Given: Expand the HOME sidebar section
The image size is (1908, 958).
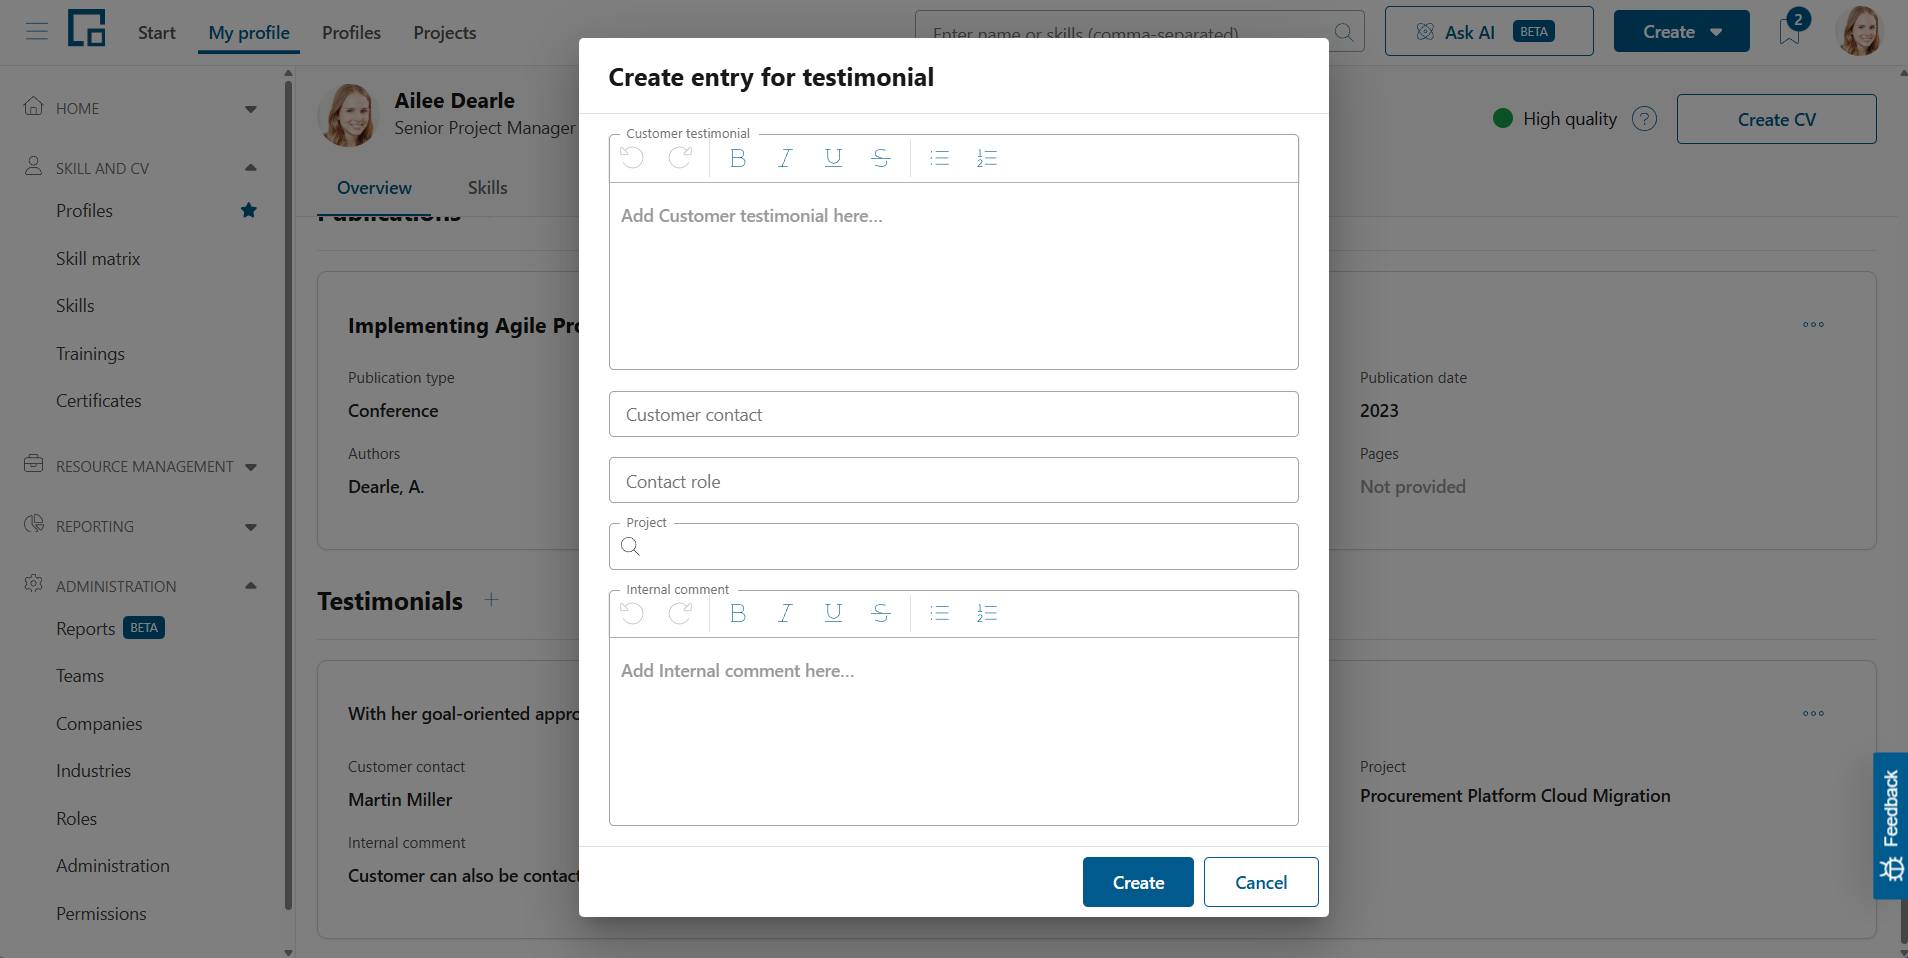Looking at the screenshot, I should (x=251, y=109).
